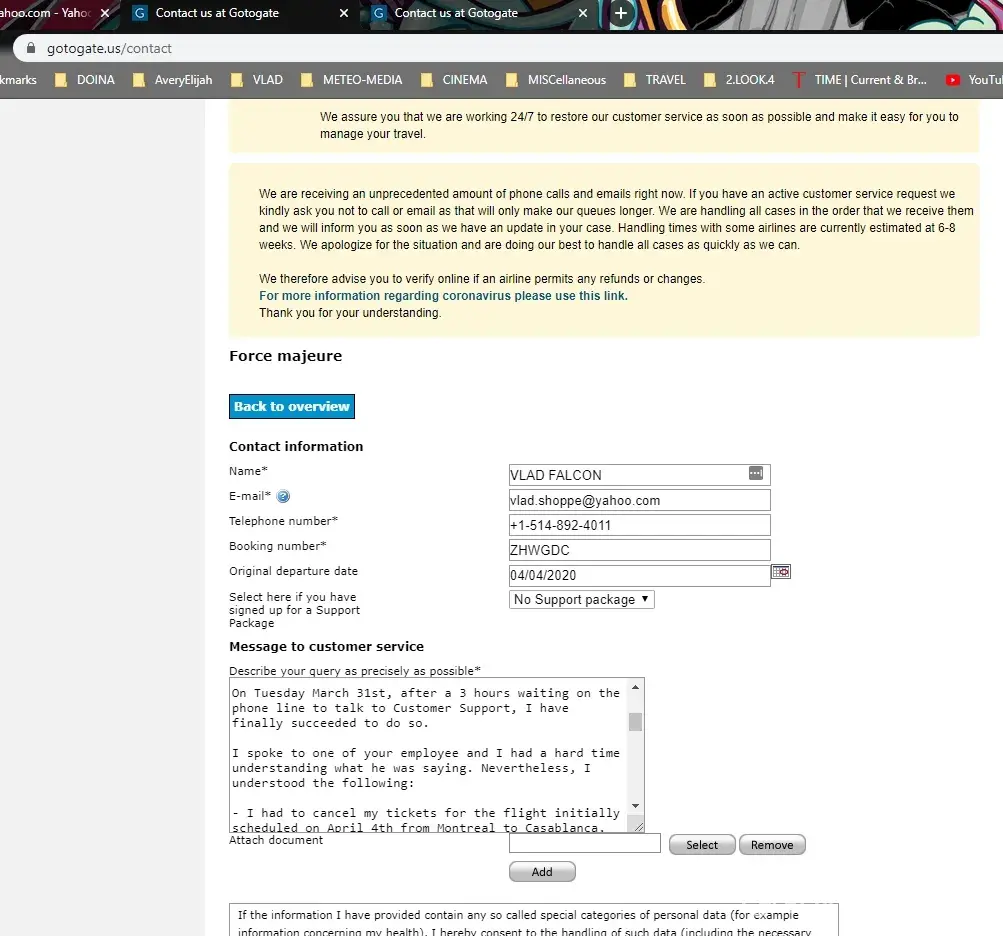
Task: Click the Select attachment button
Action: click(x=702, y=845)
